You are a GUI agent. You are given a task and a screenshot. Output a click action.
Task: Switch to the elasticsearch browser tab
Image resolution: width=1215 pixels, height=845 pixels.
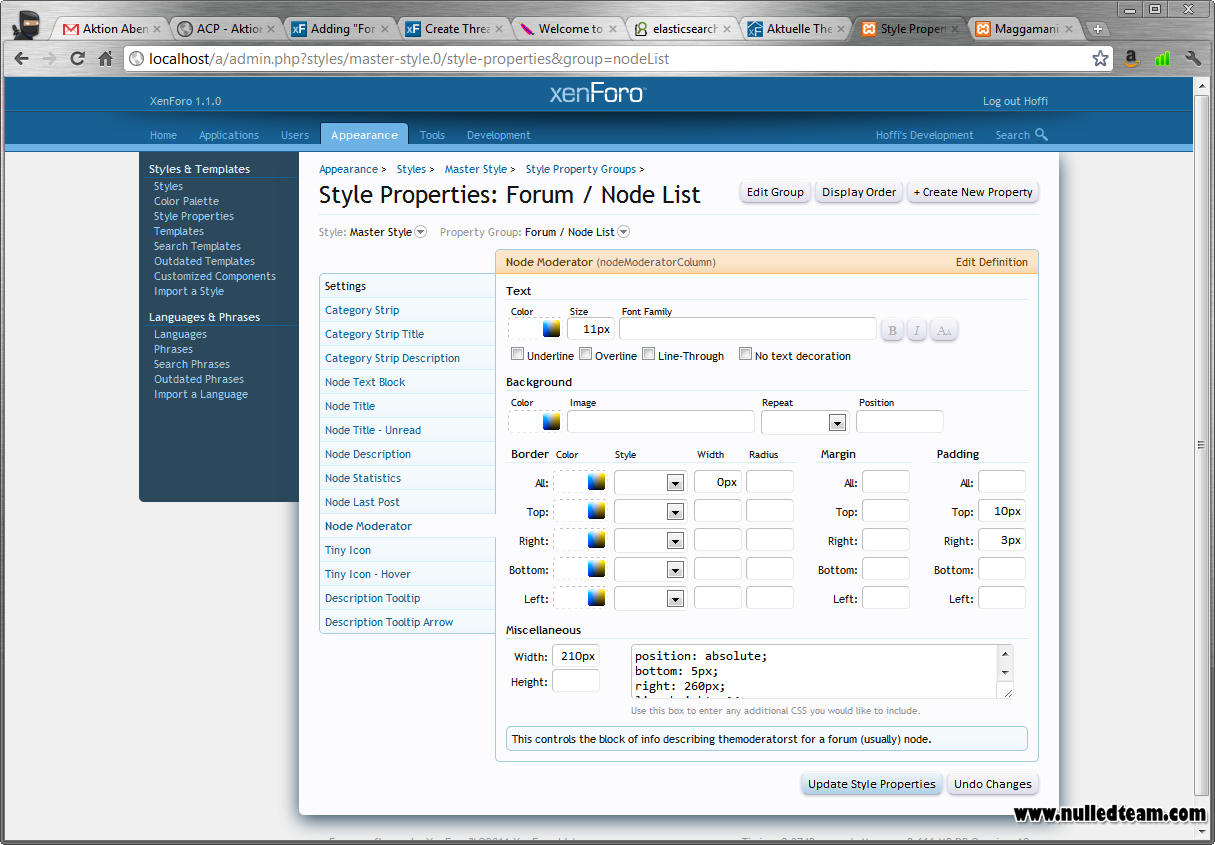[x=685, y=29]
